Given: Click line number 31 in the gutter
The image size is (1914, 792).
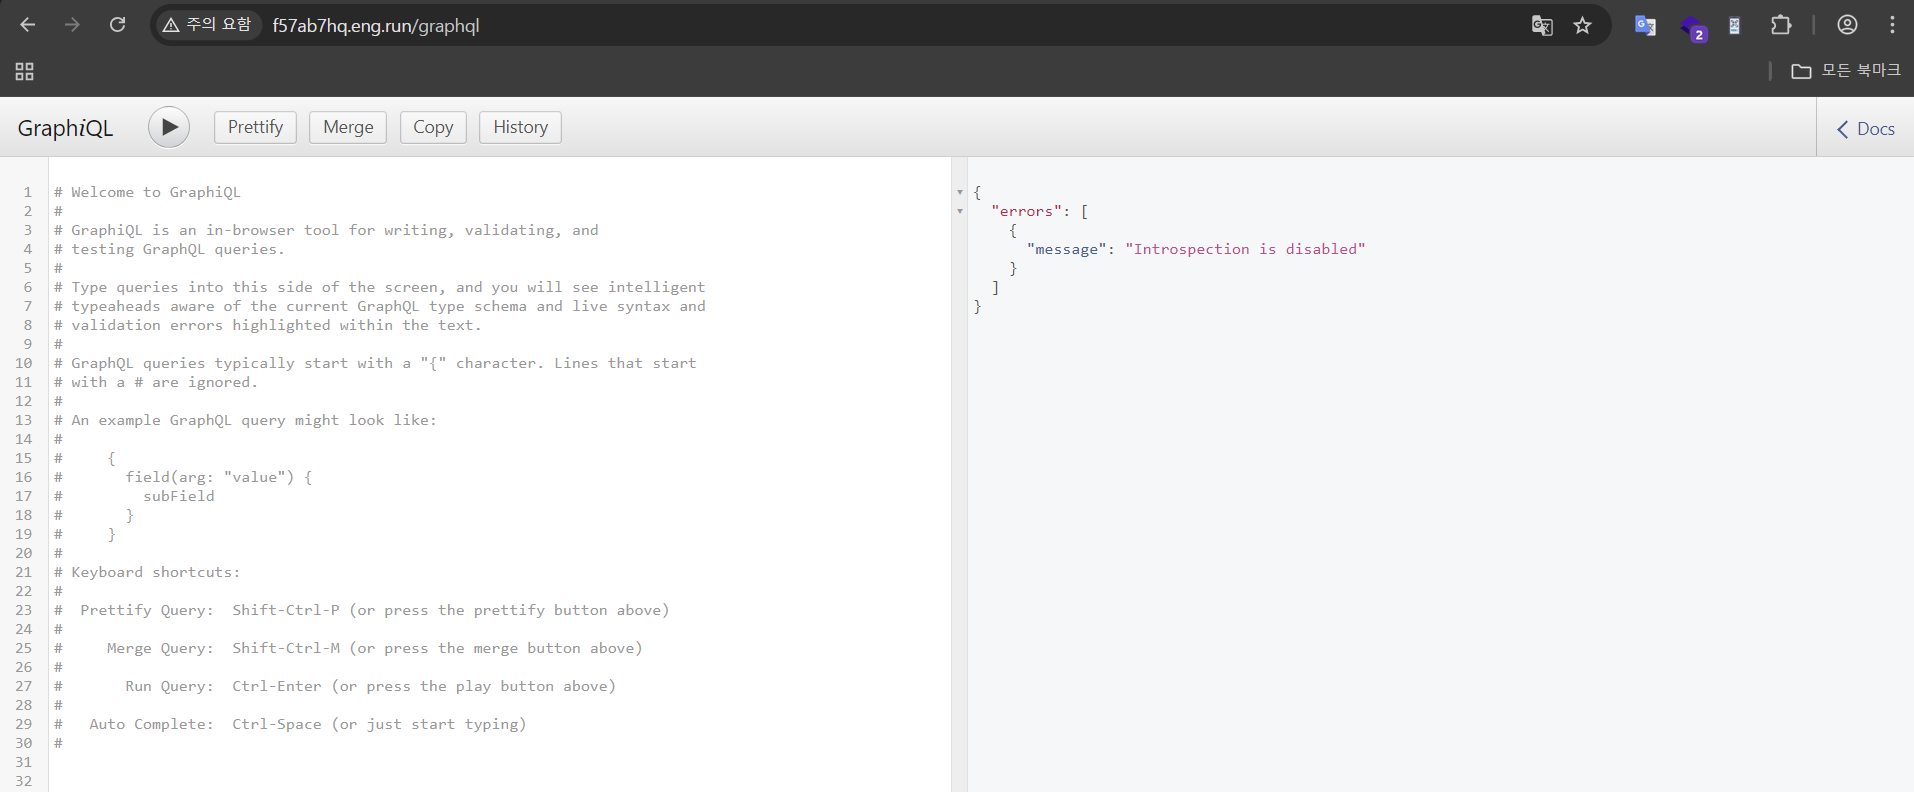Looking at the screenshot, I should pos(24,762).
